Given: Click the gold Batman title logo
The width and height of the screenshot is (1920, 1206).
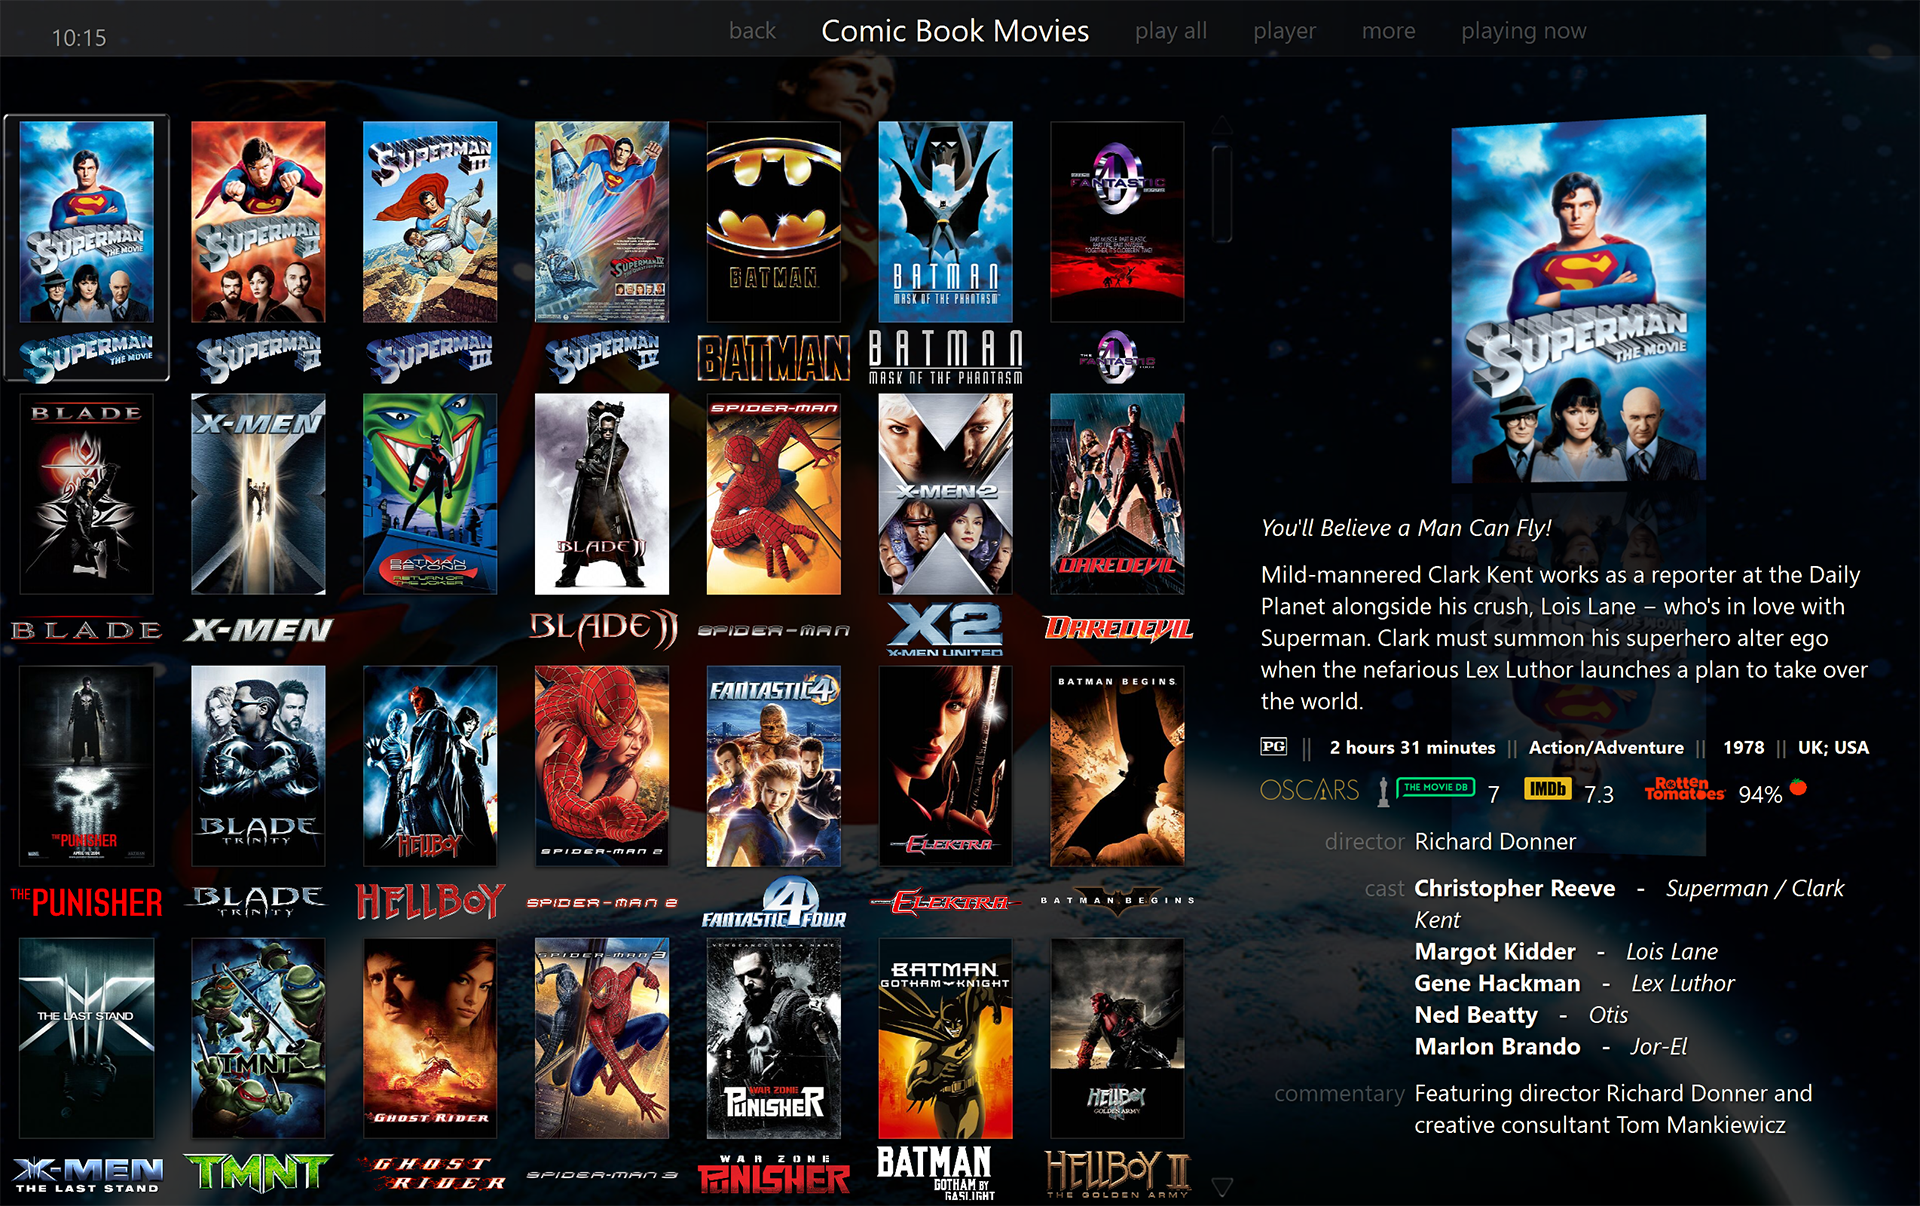Looking at the screenshot, I should (774, 358).
